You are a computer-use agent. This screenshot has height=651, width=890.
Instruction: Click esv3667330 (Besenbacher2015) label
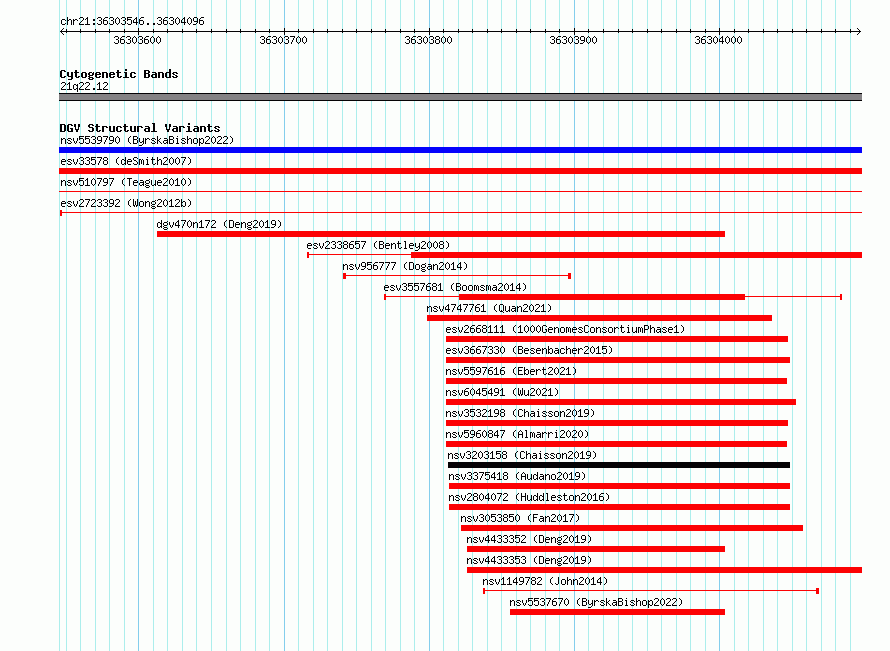530,350
